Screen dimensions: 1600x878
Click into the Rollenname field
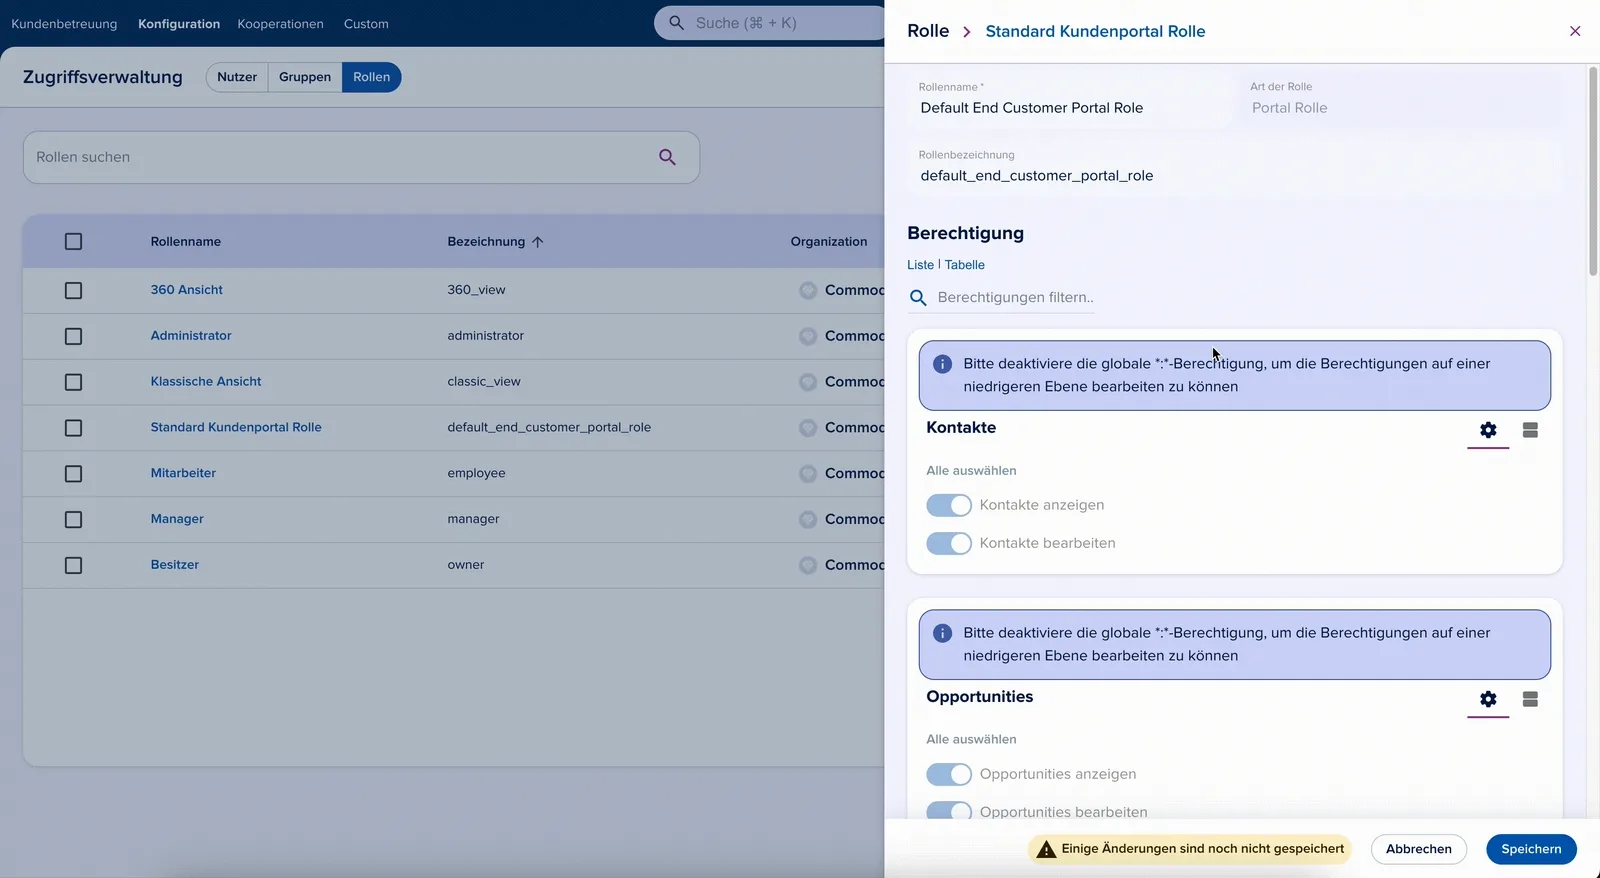coord(1070,100)
